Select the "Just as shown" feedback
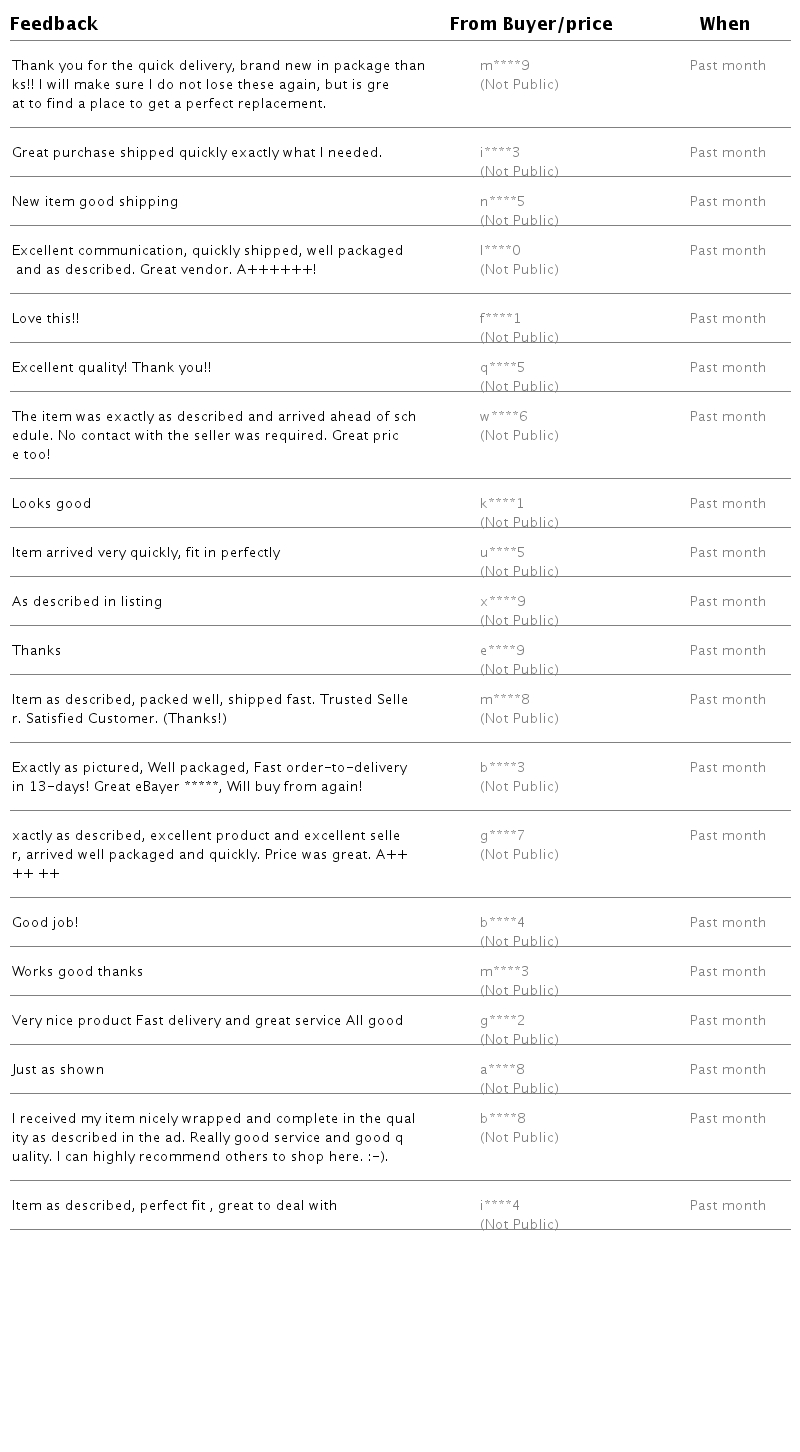This screenshot has width=800, height=1452. [x=58, y=1070]
